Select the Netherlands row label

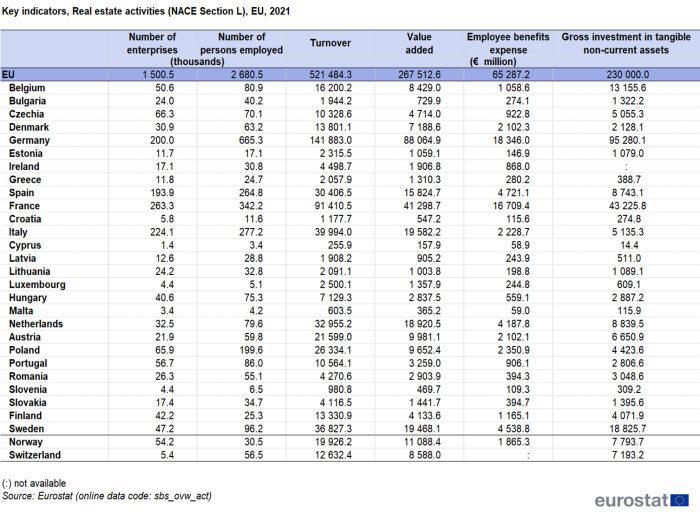pyautogui.click(x=36, y=324)
